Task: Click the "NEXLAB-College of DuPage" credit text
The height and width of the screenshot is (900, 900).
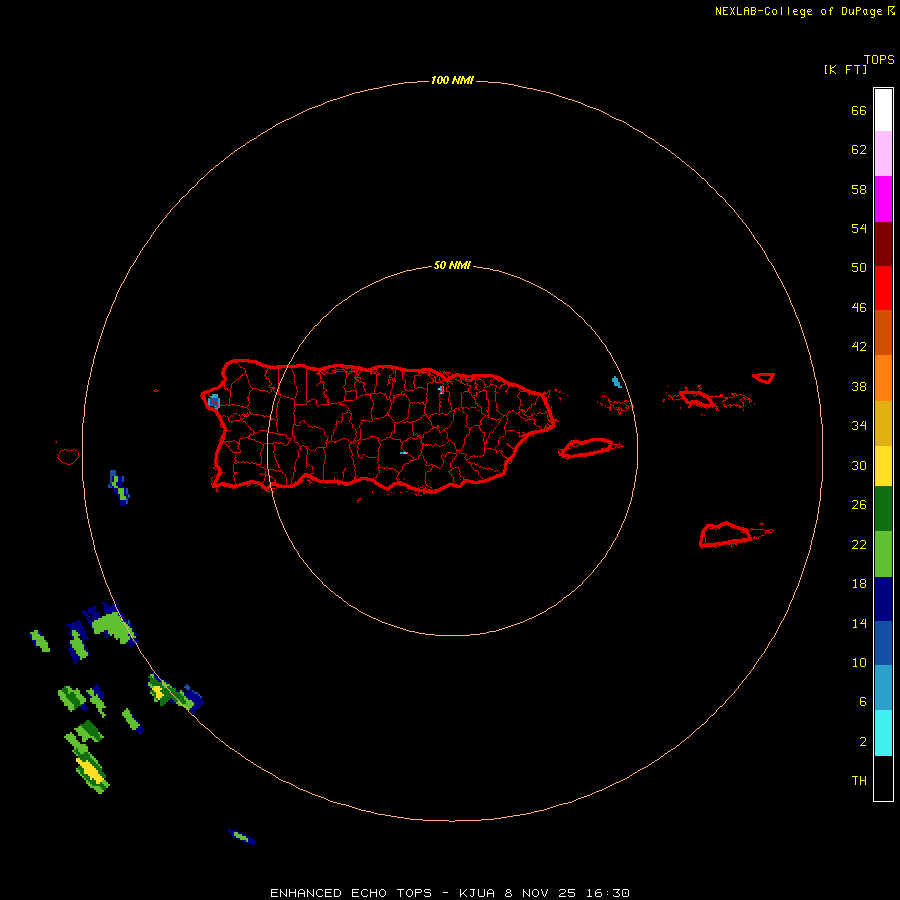Action: point(798,11)
